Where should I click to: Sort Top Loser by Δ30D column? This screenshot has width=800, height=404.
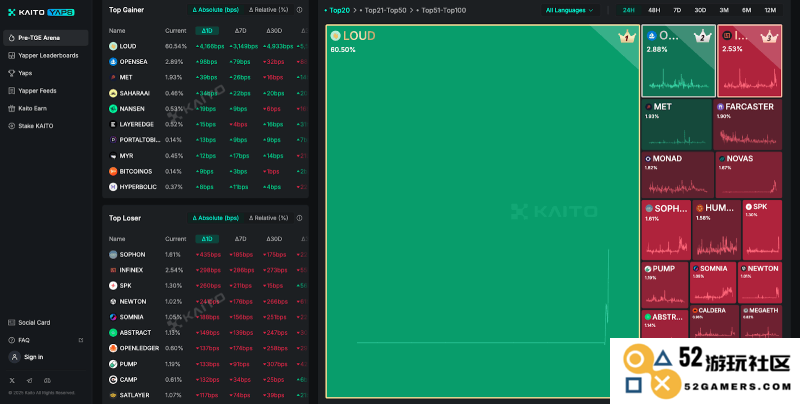coord(274,239)
